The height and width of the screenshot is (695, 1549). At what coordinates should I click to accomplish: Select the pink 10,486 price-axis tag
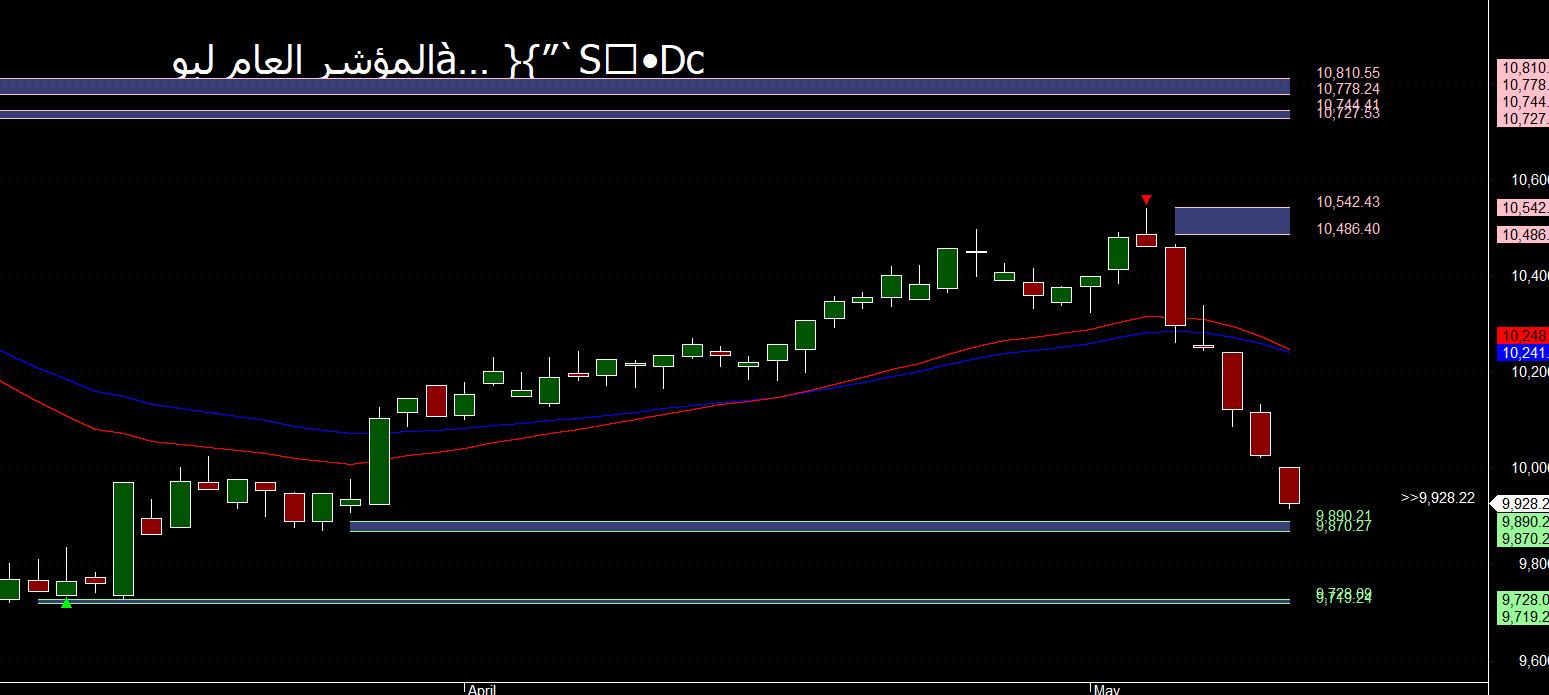(1523, 235)
